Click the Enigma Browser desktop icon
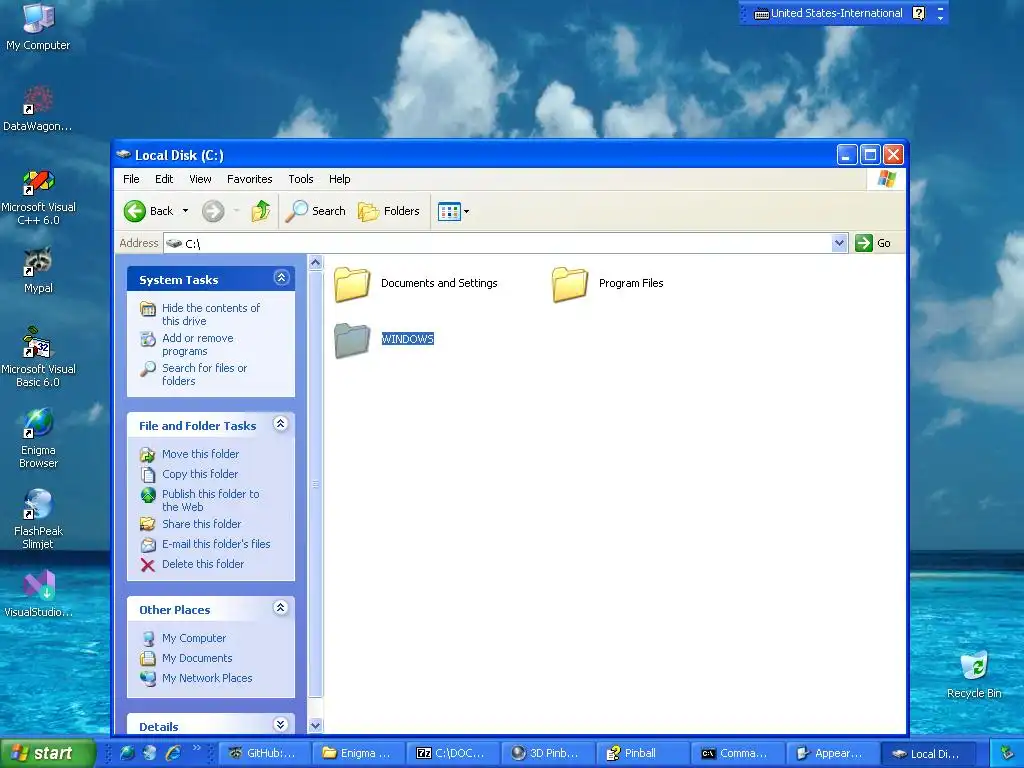 pos(38,439)
